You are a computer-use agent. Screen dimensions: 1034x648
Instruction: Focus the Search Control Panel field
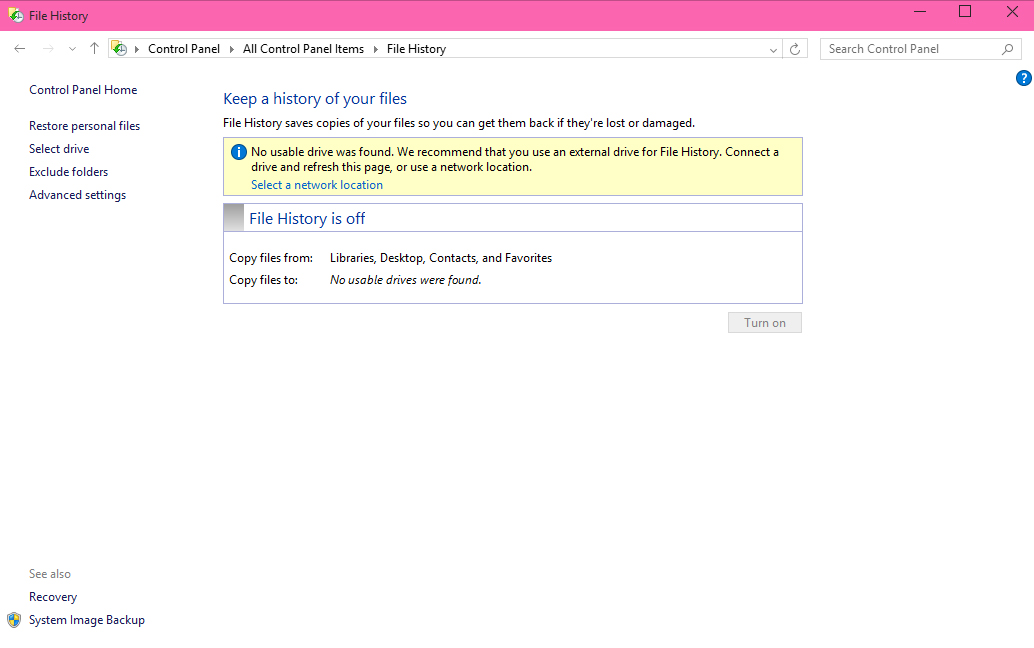point(921,49)
